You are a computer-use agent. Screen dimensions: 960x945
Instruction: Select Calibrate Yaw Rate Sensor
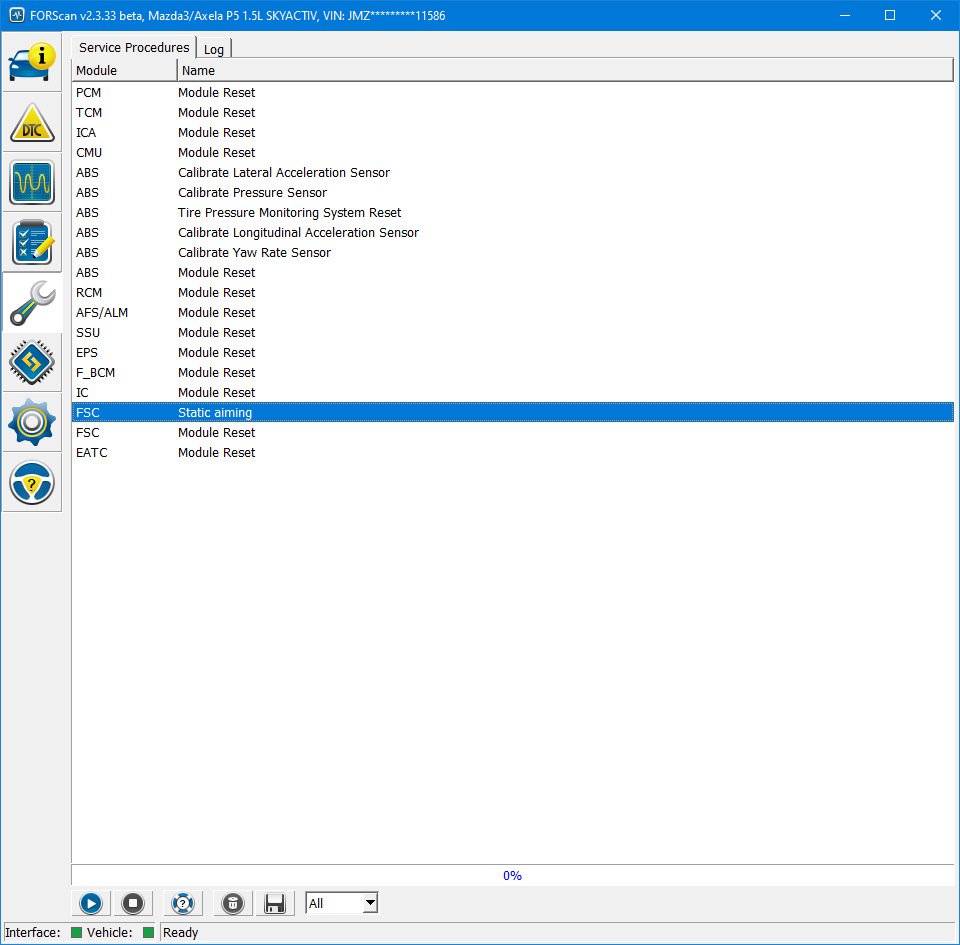click(x=512, y=253)
